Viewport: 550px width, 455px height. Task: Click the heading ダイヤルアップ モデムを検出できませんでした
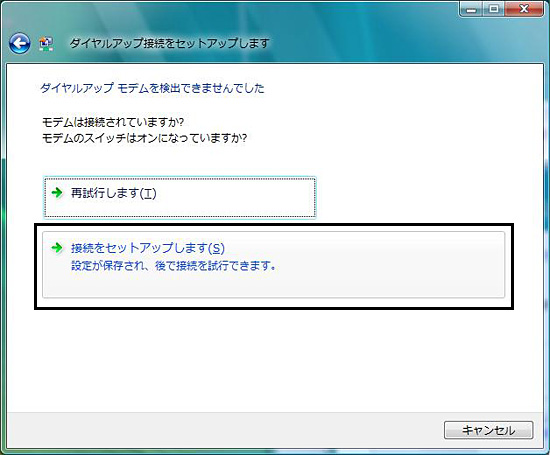[x=152, y=88]
